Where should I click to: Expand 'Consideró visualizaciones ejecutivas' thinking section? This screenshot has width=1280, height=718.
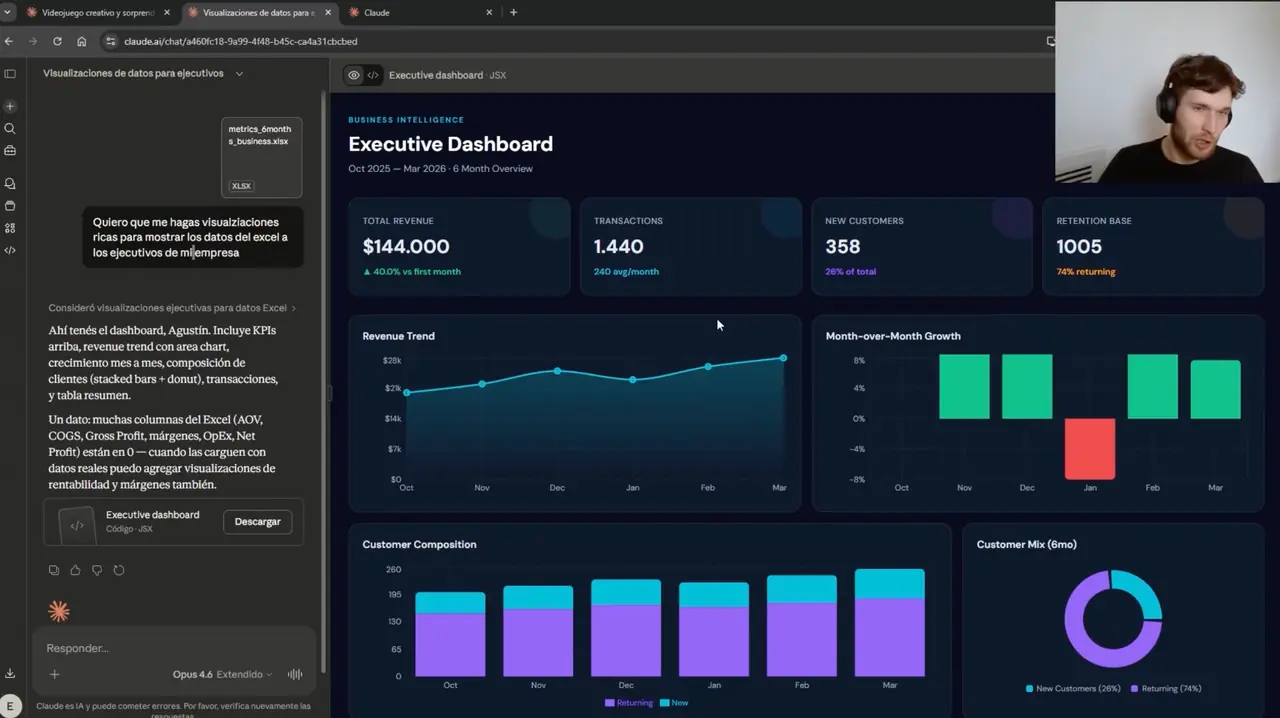tap(172, 308)
